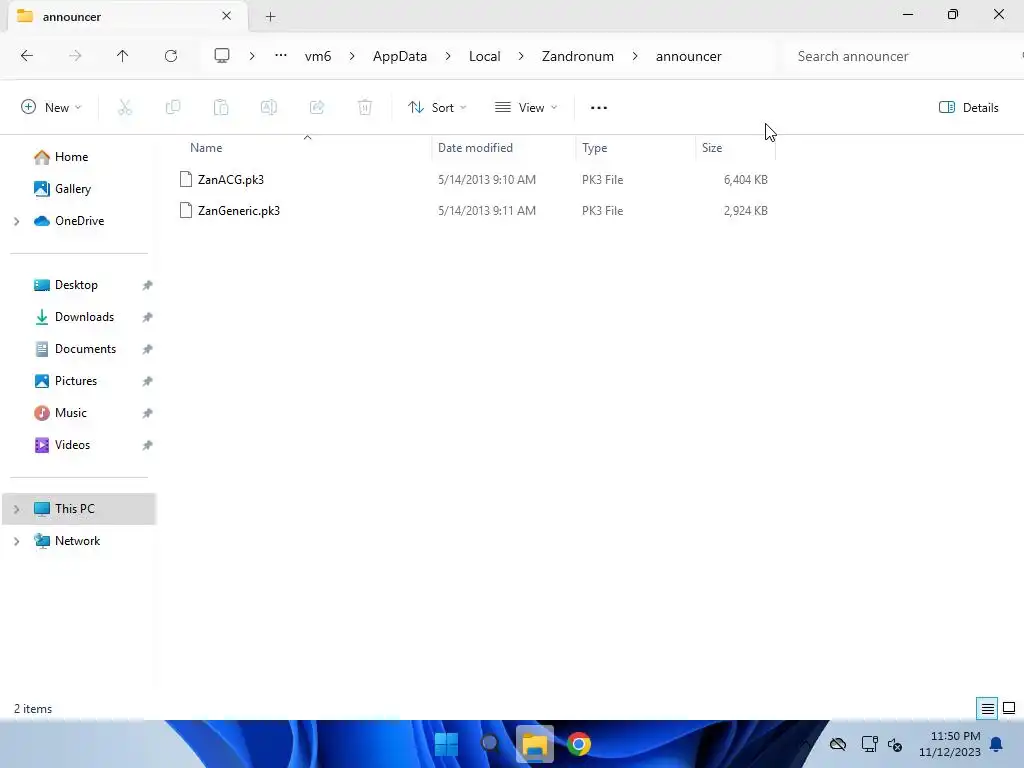Click the network display tray icon
1024x768 pixels.
point(869,744)
